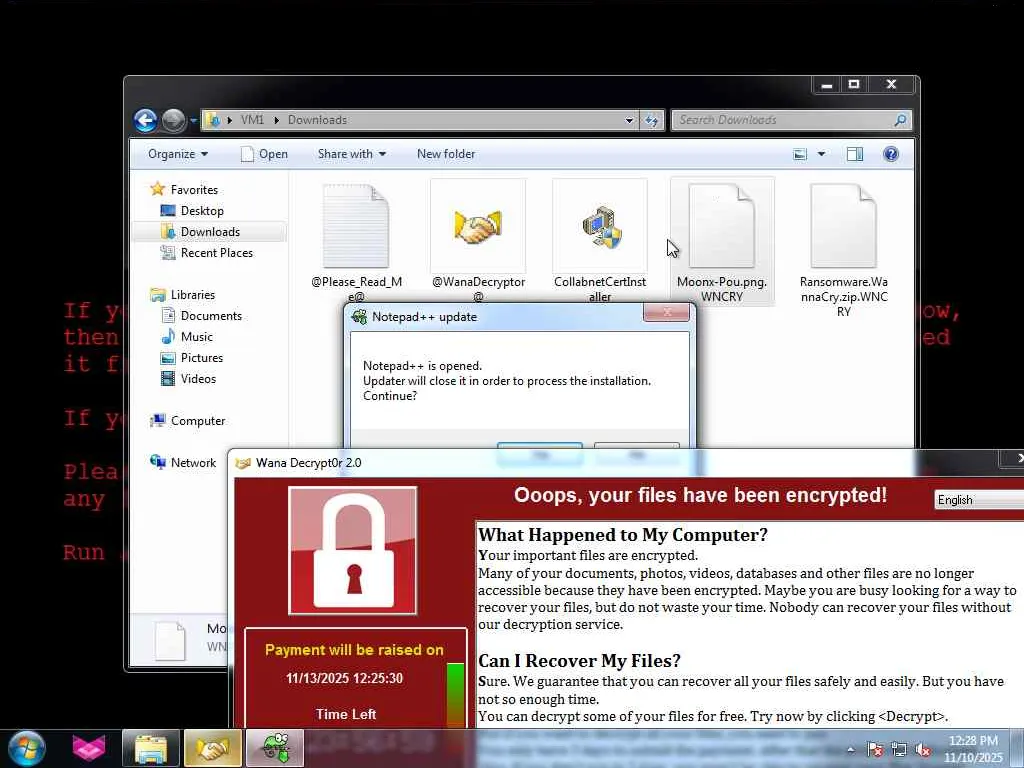1024x768 pixels.
Task: Maximize the Downloads Explorer window
Action: pyautogui.click(x=854, y=85)
